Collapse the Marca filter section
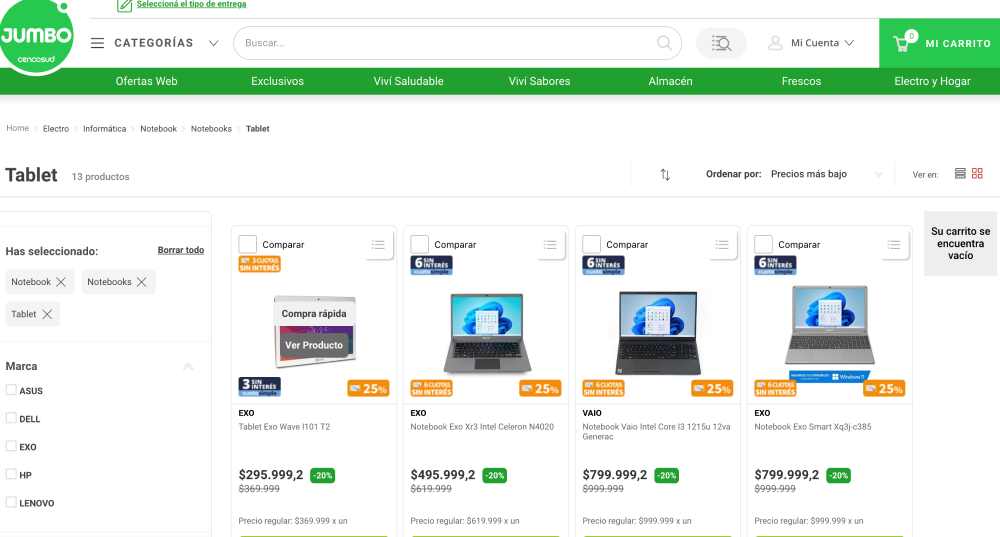Image resolution: width=1000 pixels, height=537 pixels. coord(188,366)
